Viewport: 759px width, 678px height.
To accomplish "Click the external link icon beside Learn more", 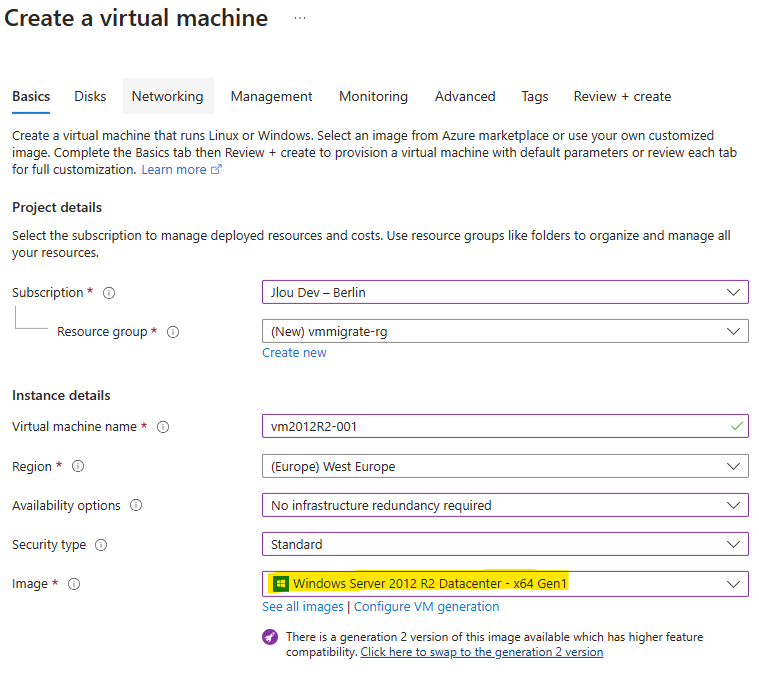I will pos(216,169).
